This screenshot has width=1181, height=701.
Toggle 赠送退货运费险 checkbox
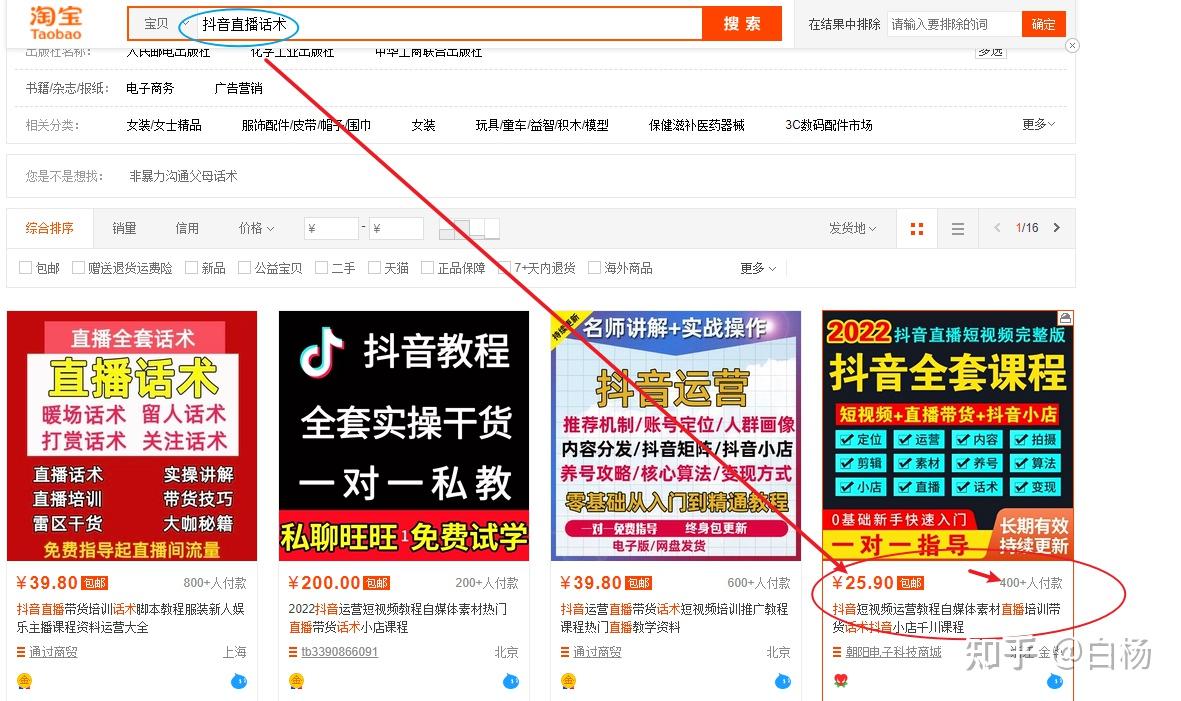(x=78, y=267)
